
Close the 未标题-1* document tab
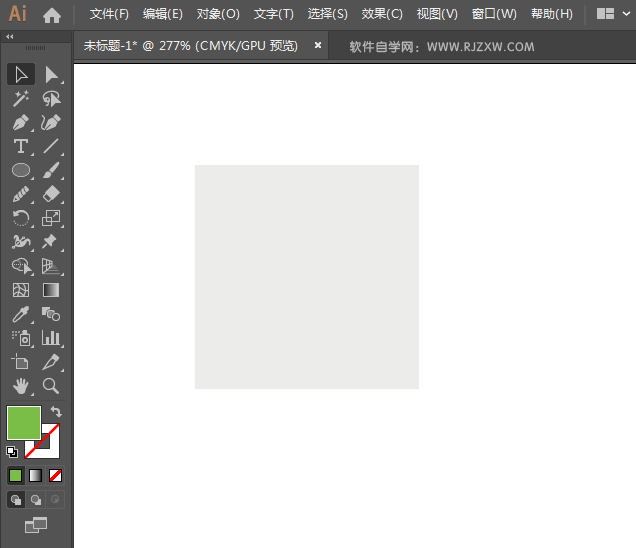318,45
